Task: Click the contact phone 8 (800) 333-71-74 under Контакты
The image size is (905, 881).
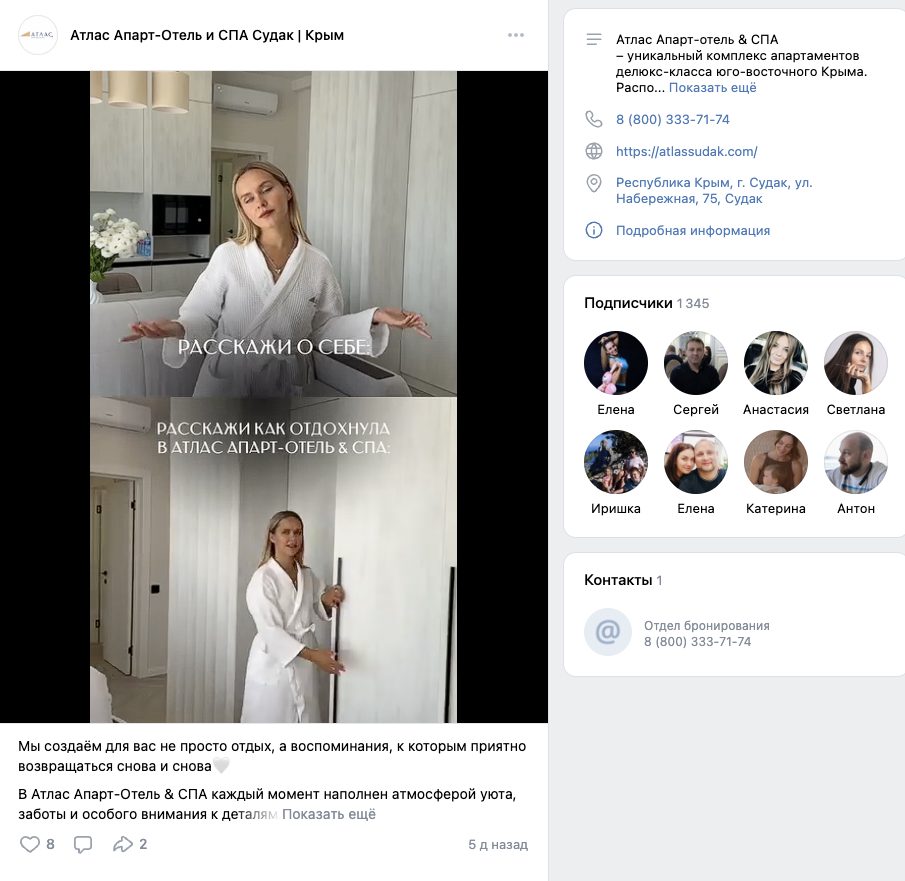Action: coord(697,642)
